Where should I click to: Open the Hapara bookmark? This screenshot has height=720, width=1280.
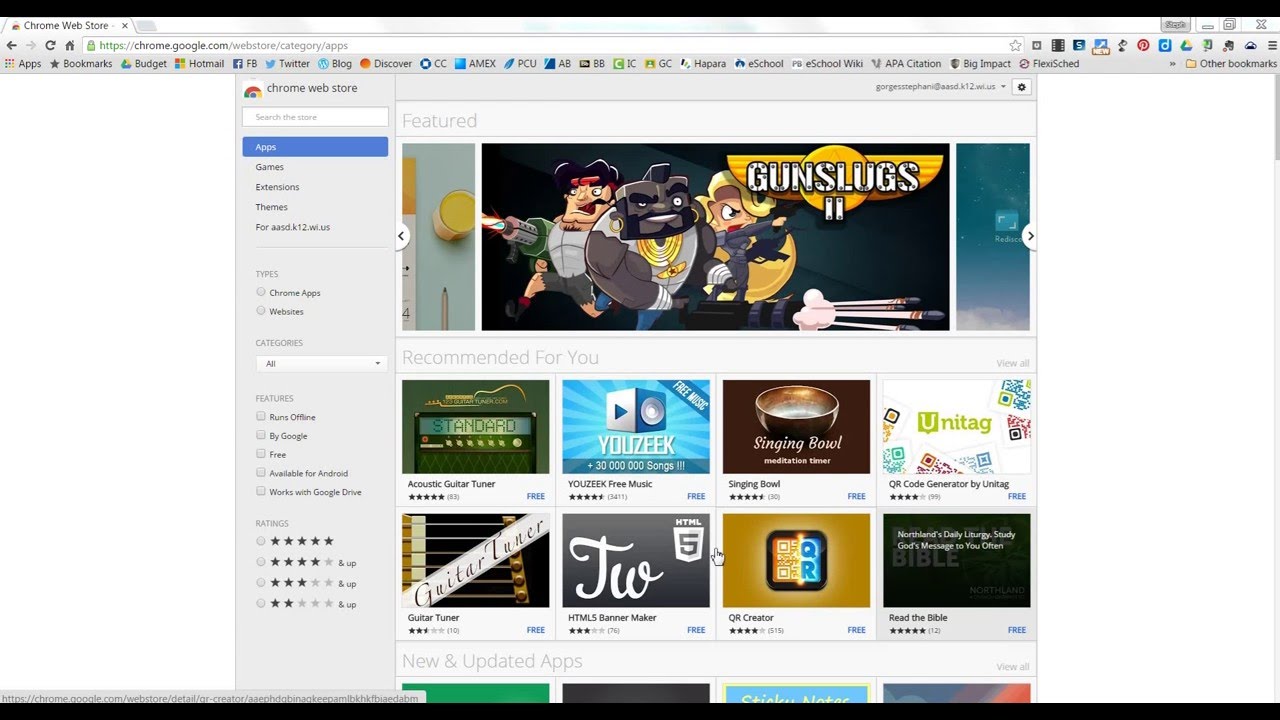(703, 63)
